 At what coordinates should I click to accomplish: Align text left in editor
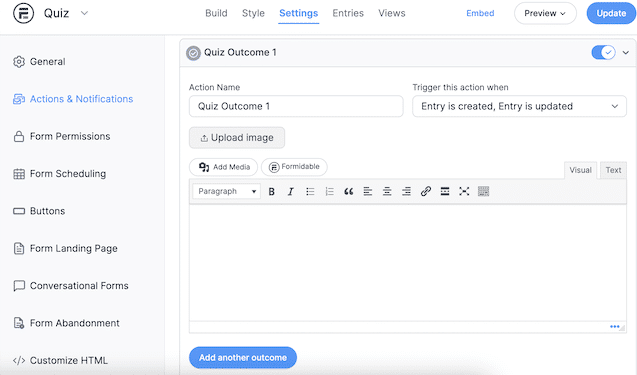368,191
